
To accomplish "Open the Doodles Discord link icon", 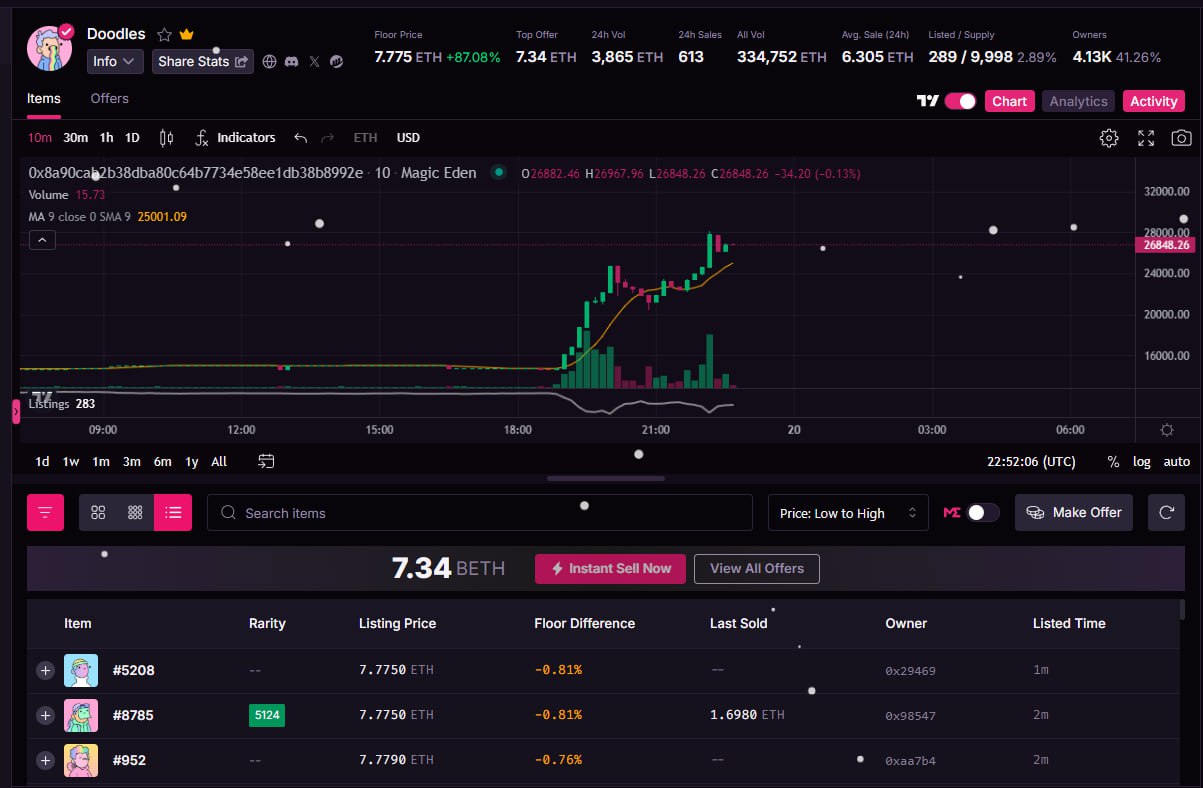I will (291, 62).
